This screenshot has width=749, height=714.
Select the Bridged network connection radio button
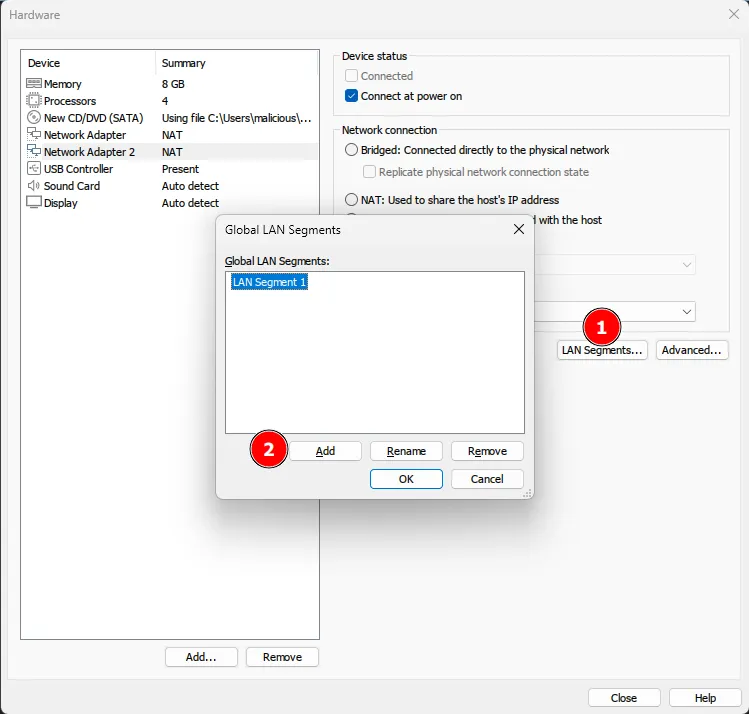[351, 150]
